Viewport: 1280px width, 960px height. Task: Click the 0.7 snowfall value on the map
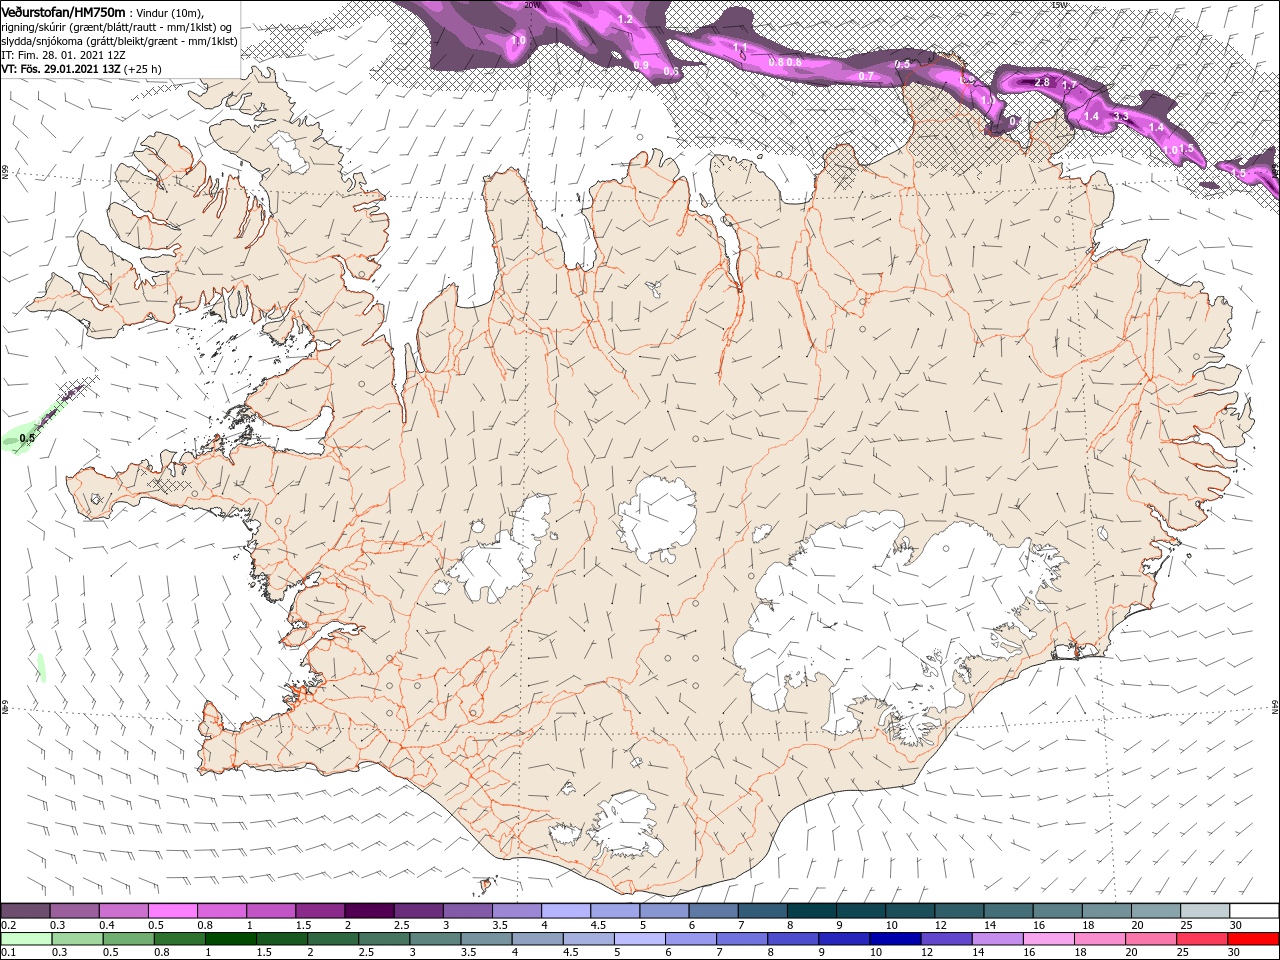(867, 76)
